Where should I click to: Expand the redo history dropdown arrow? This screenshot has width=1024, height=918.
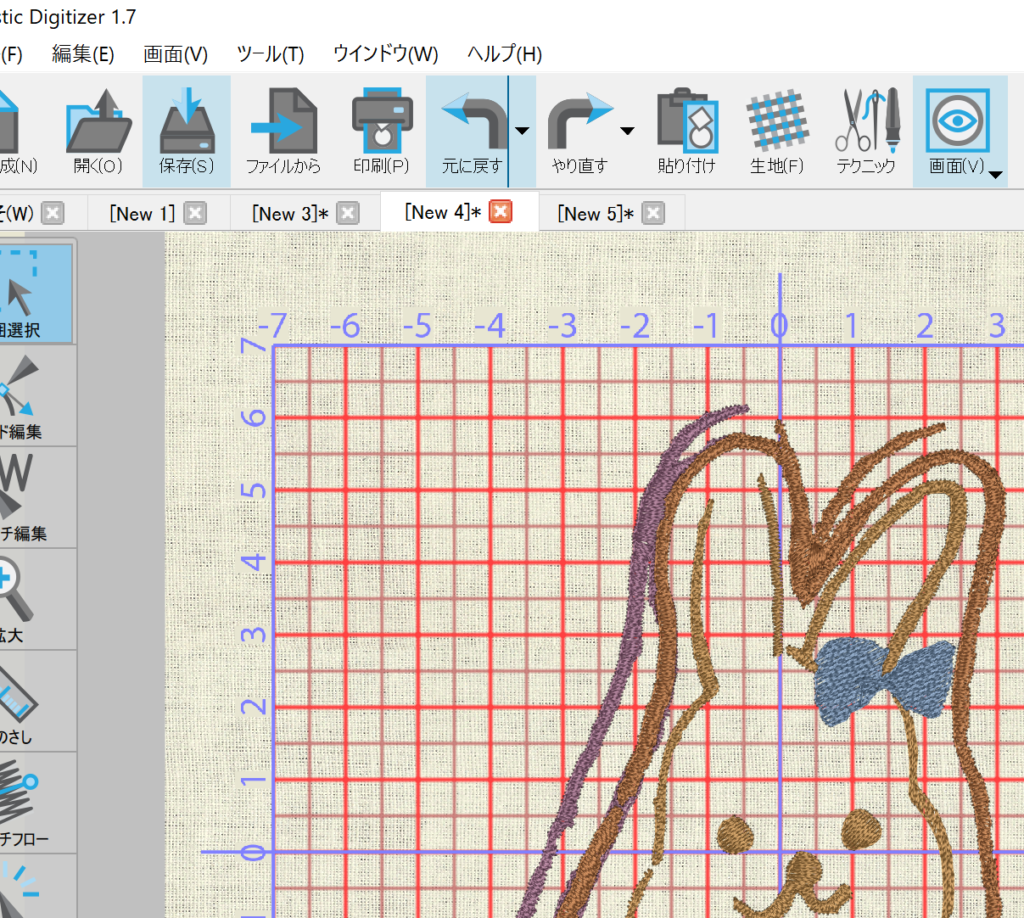tap(627, 130)
